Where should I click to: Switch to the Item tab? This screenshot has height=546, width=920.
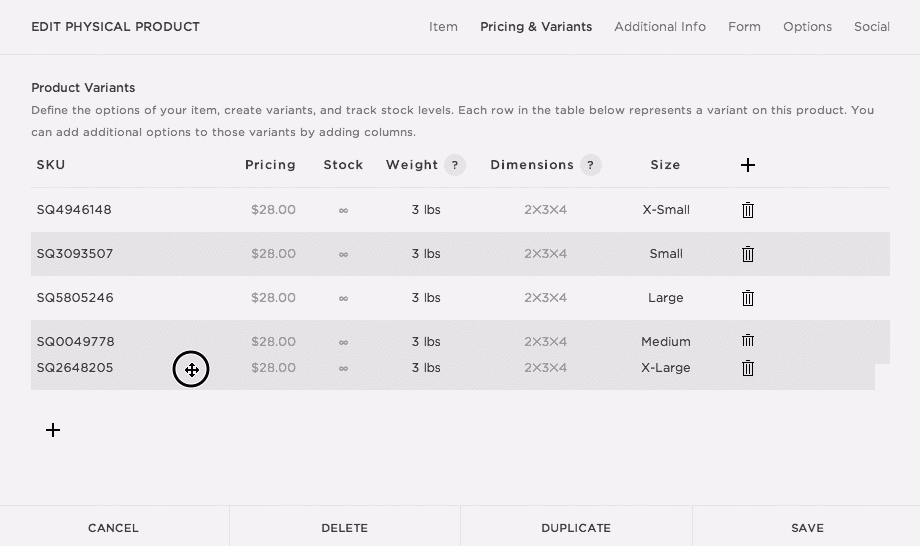click(x=443, y=27)
